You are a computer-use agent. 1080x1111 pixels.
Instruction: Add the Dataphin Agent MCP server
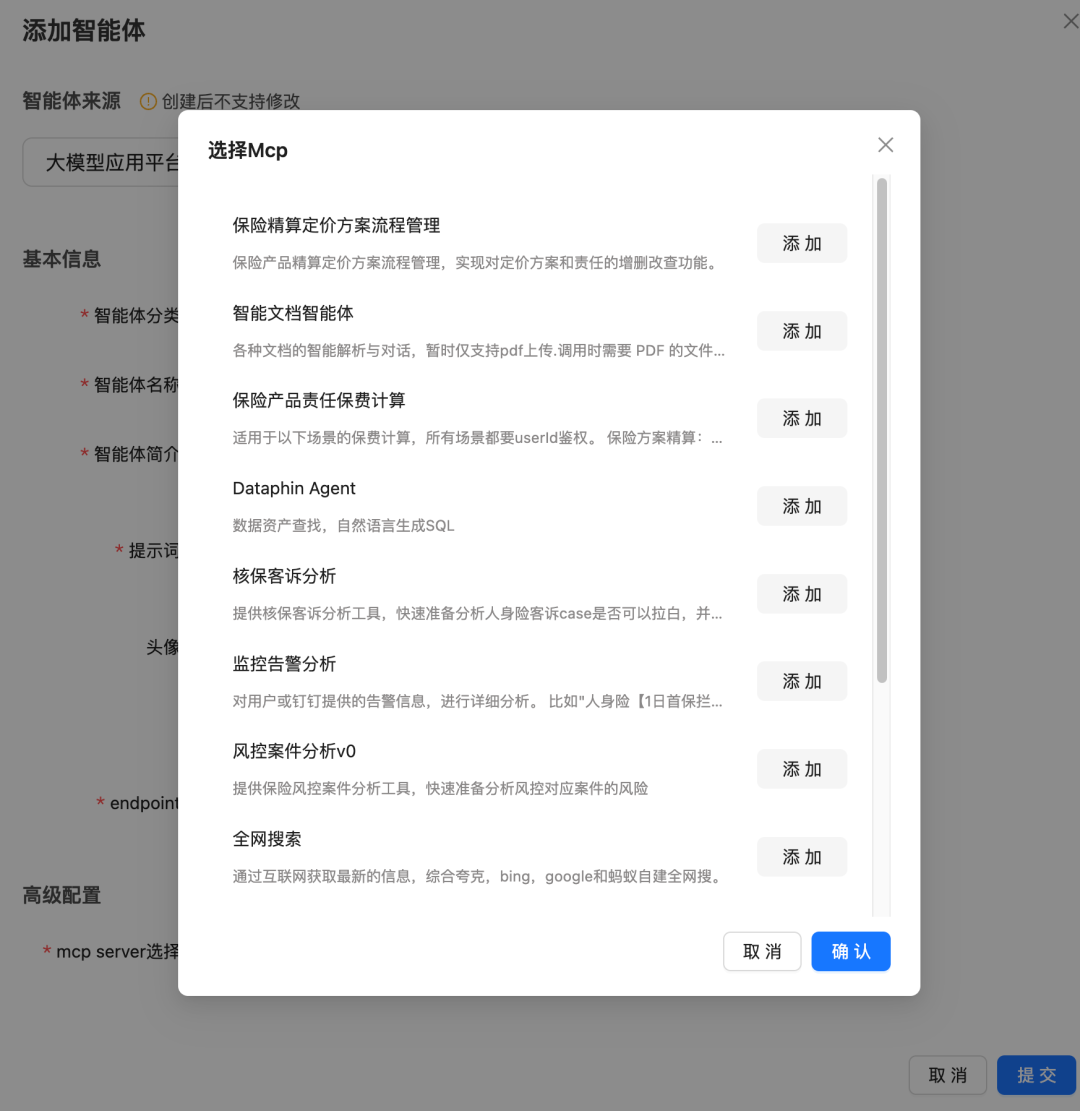point(801,506)
